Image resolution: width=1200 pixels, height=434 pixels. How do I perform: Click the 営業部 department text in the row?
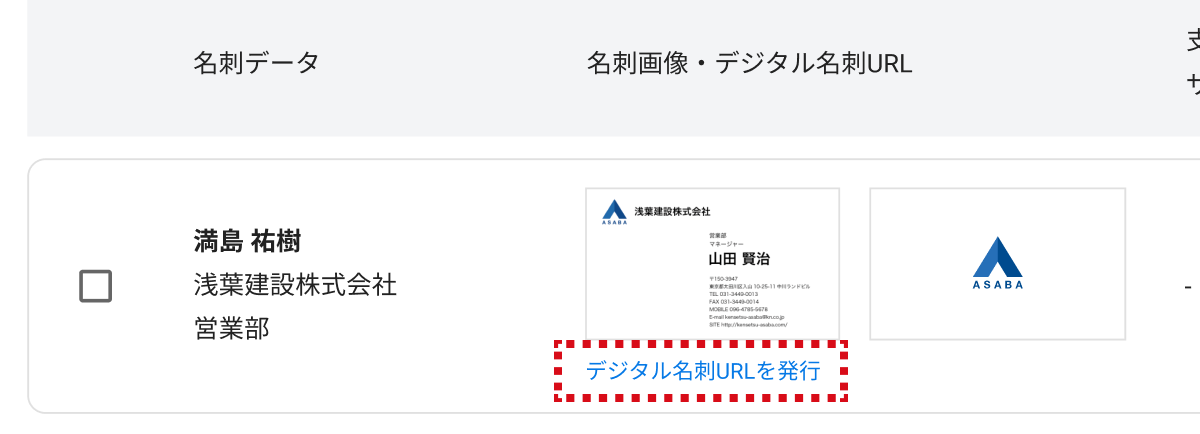[231, 329]
